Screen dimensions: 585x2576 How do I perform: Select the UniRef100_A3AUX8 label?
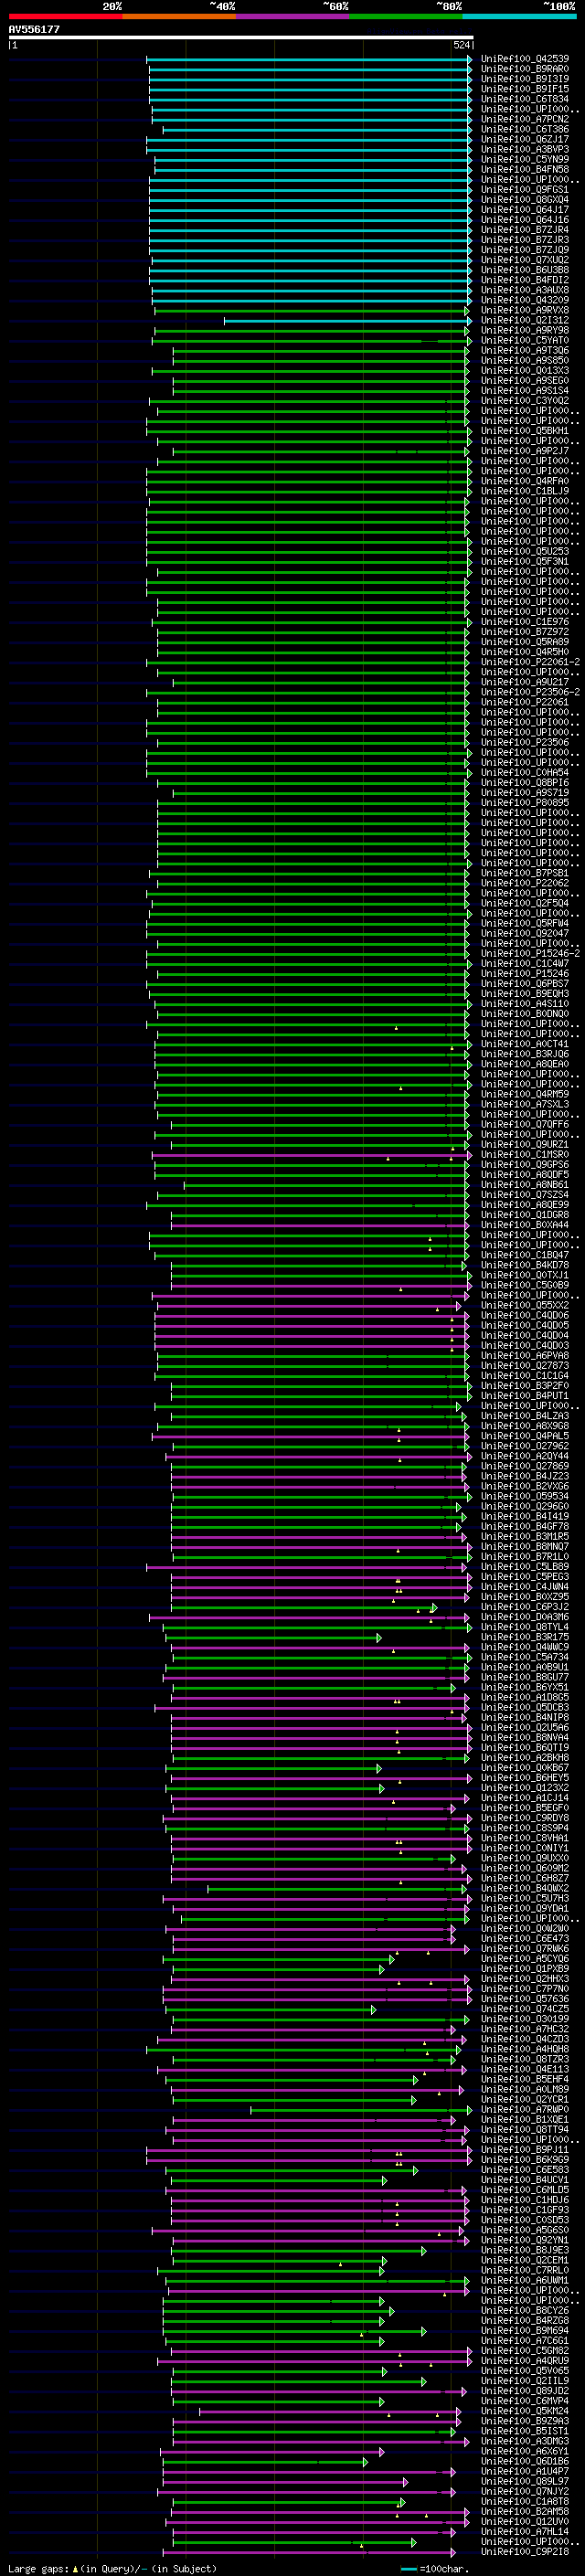[x=525, y=290]
